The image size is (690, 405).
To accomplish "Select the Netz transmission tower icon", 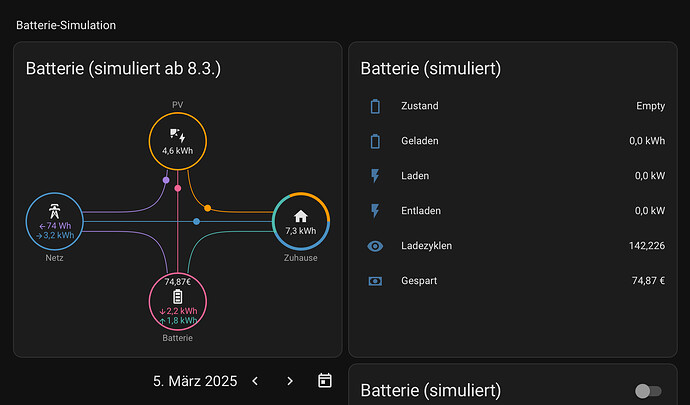I will tap(54, 211).
